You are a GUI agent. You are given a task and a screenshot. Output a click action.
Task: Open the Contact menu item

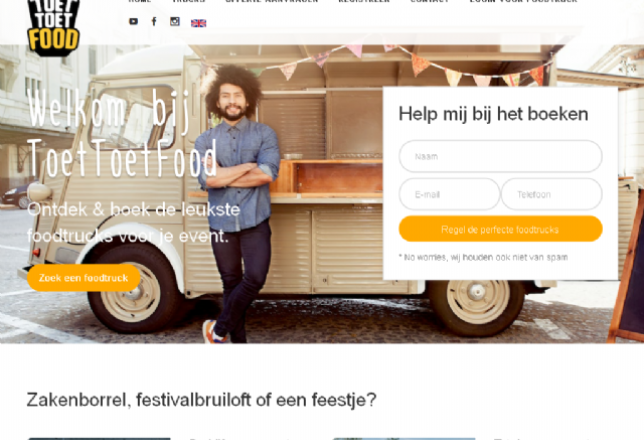pyautogui.click(x=429, y=1)
